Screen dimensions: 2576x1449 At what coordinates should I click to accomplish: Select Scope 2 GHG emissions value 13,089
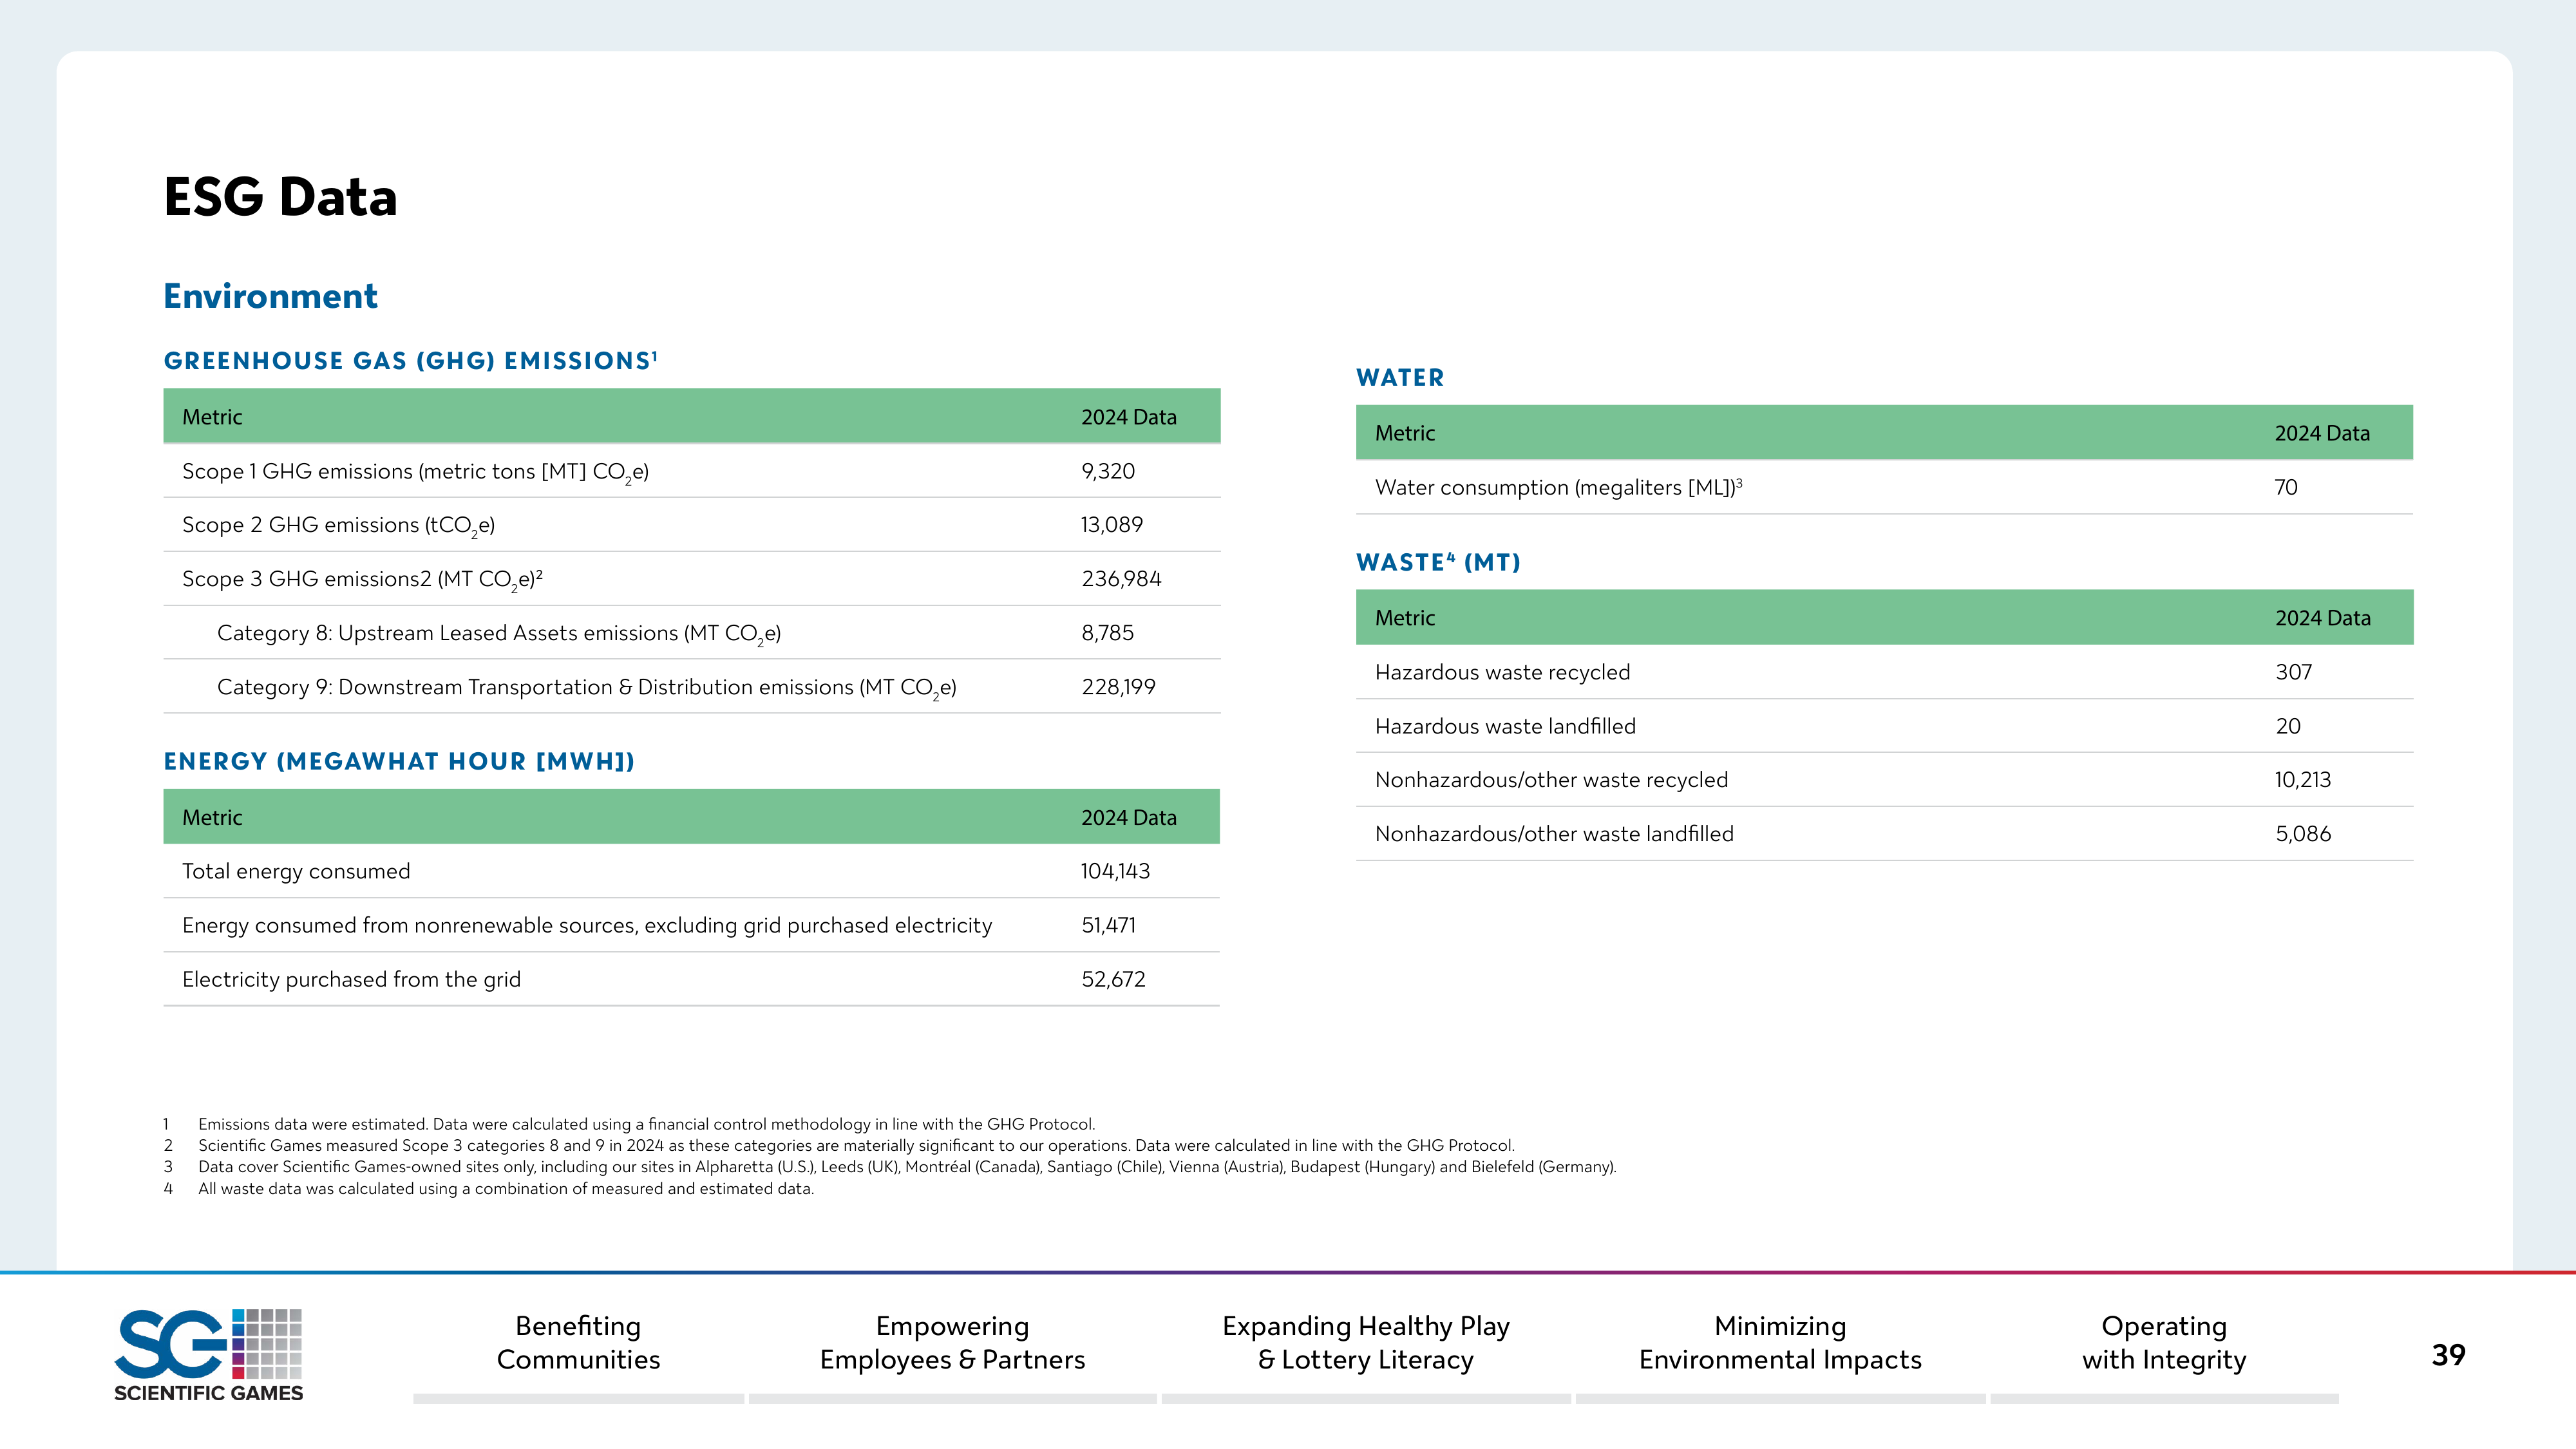[x=1111, y=525]
